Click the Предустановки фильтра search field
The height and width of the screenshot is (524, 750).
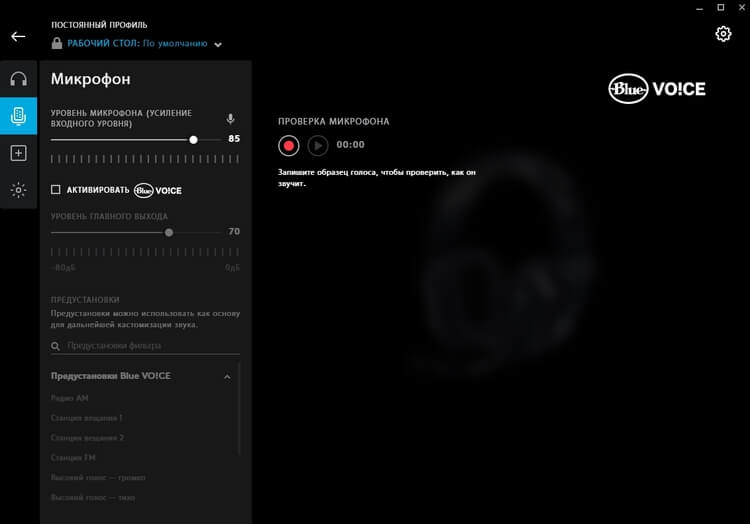(x=145, y=346)
